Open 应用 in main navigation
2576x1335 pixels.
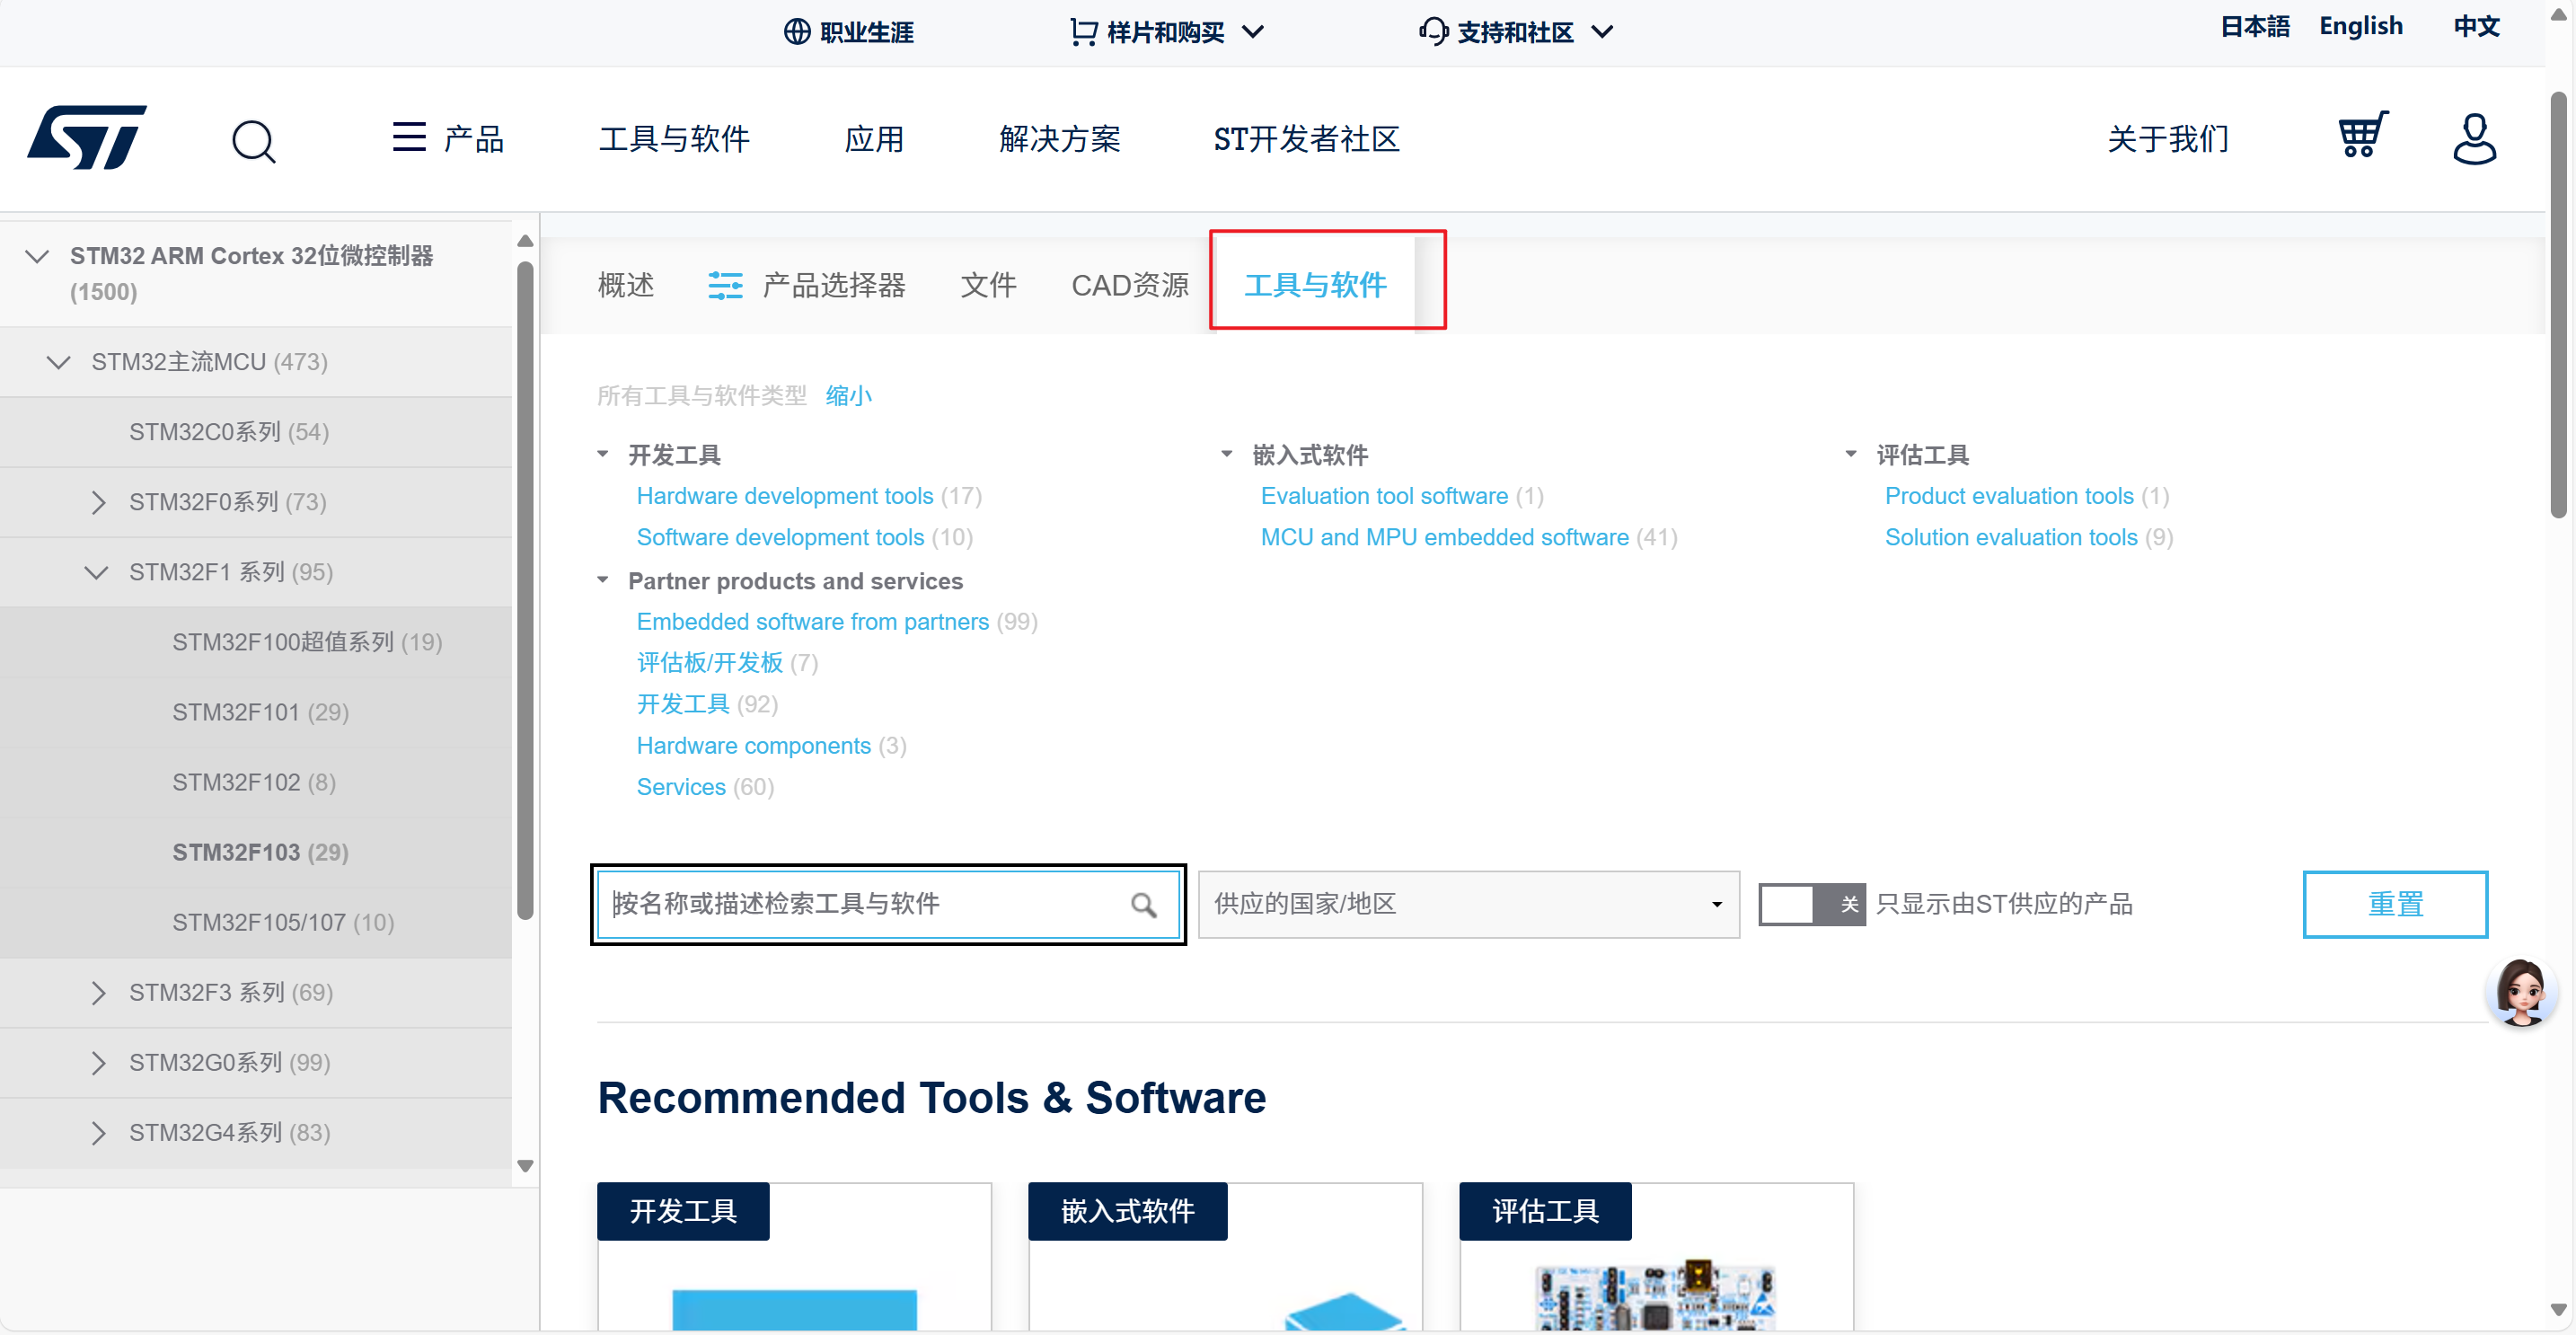coord(874,138)
